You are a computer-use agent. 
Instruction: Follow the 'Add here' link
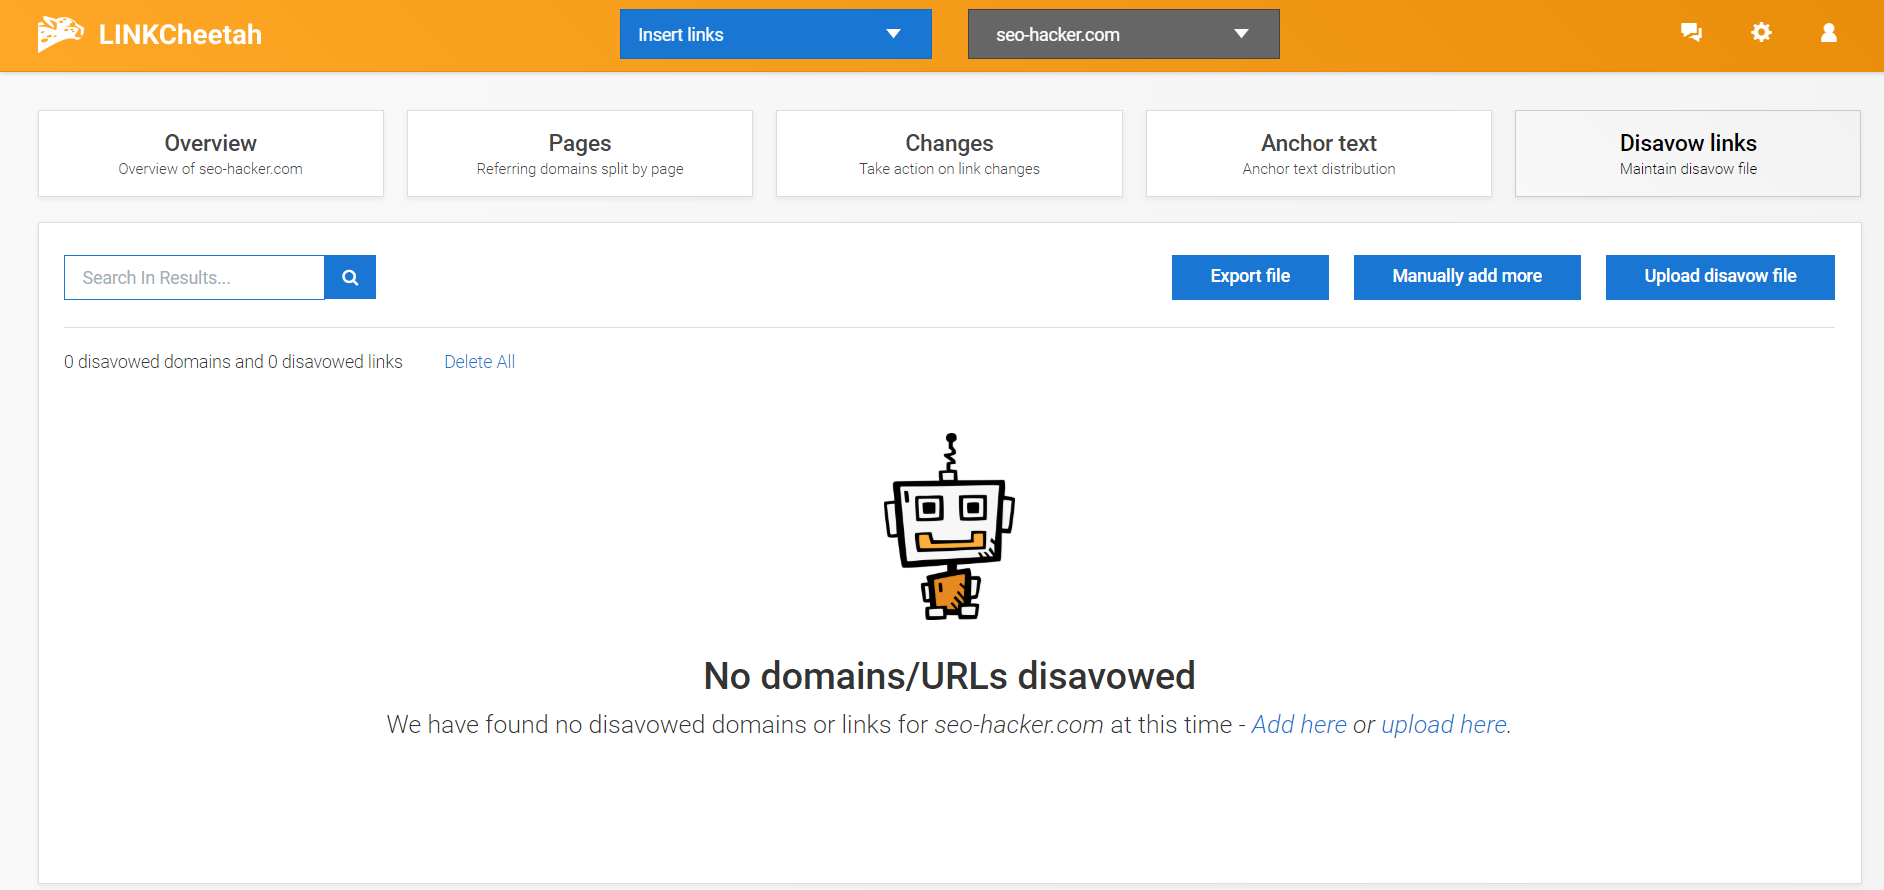pyautogui.click(x=1299, y=725)
